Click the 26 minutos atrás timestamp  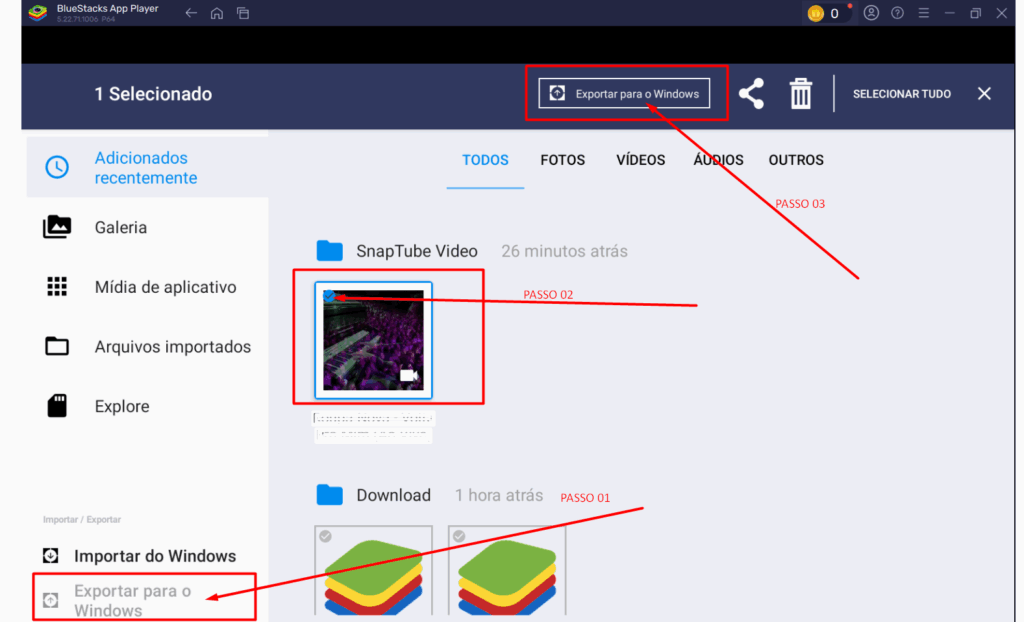point(564,251)
